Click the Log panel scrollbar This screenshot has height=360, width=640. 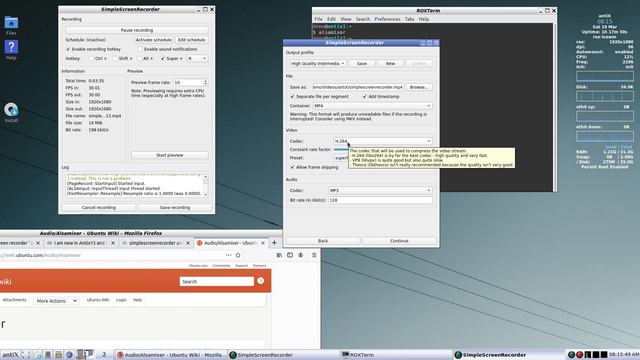(206, 186)
